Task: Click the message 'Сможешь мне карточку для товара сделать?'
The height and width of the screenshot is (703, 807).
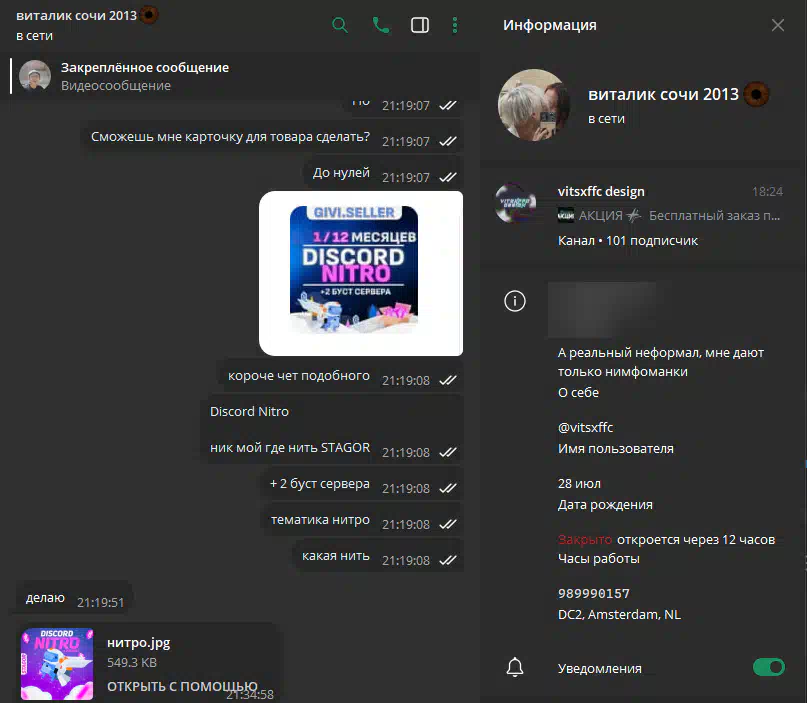Action: point(231,137)
